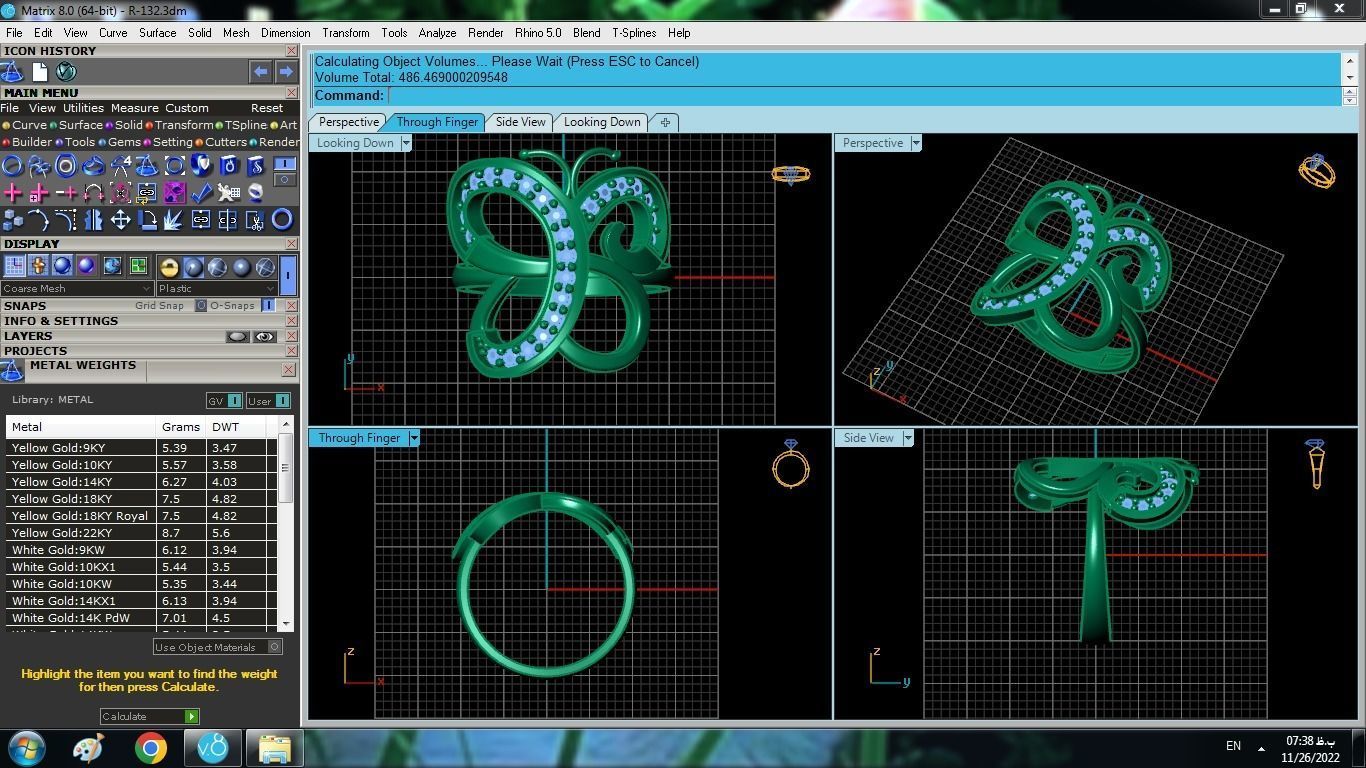Click in the Command input field

click(x=864, y=96)
